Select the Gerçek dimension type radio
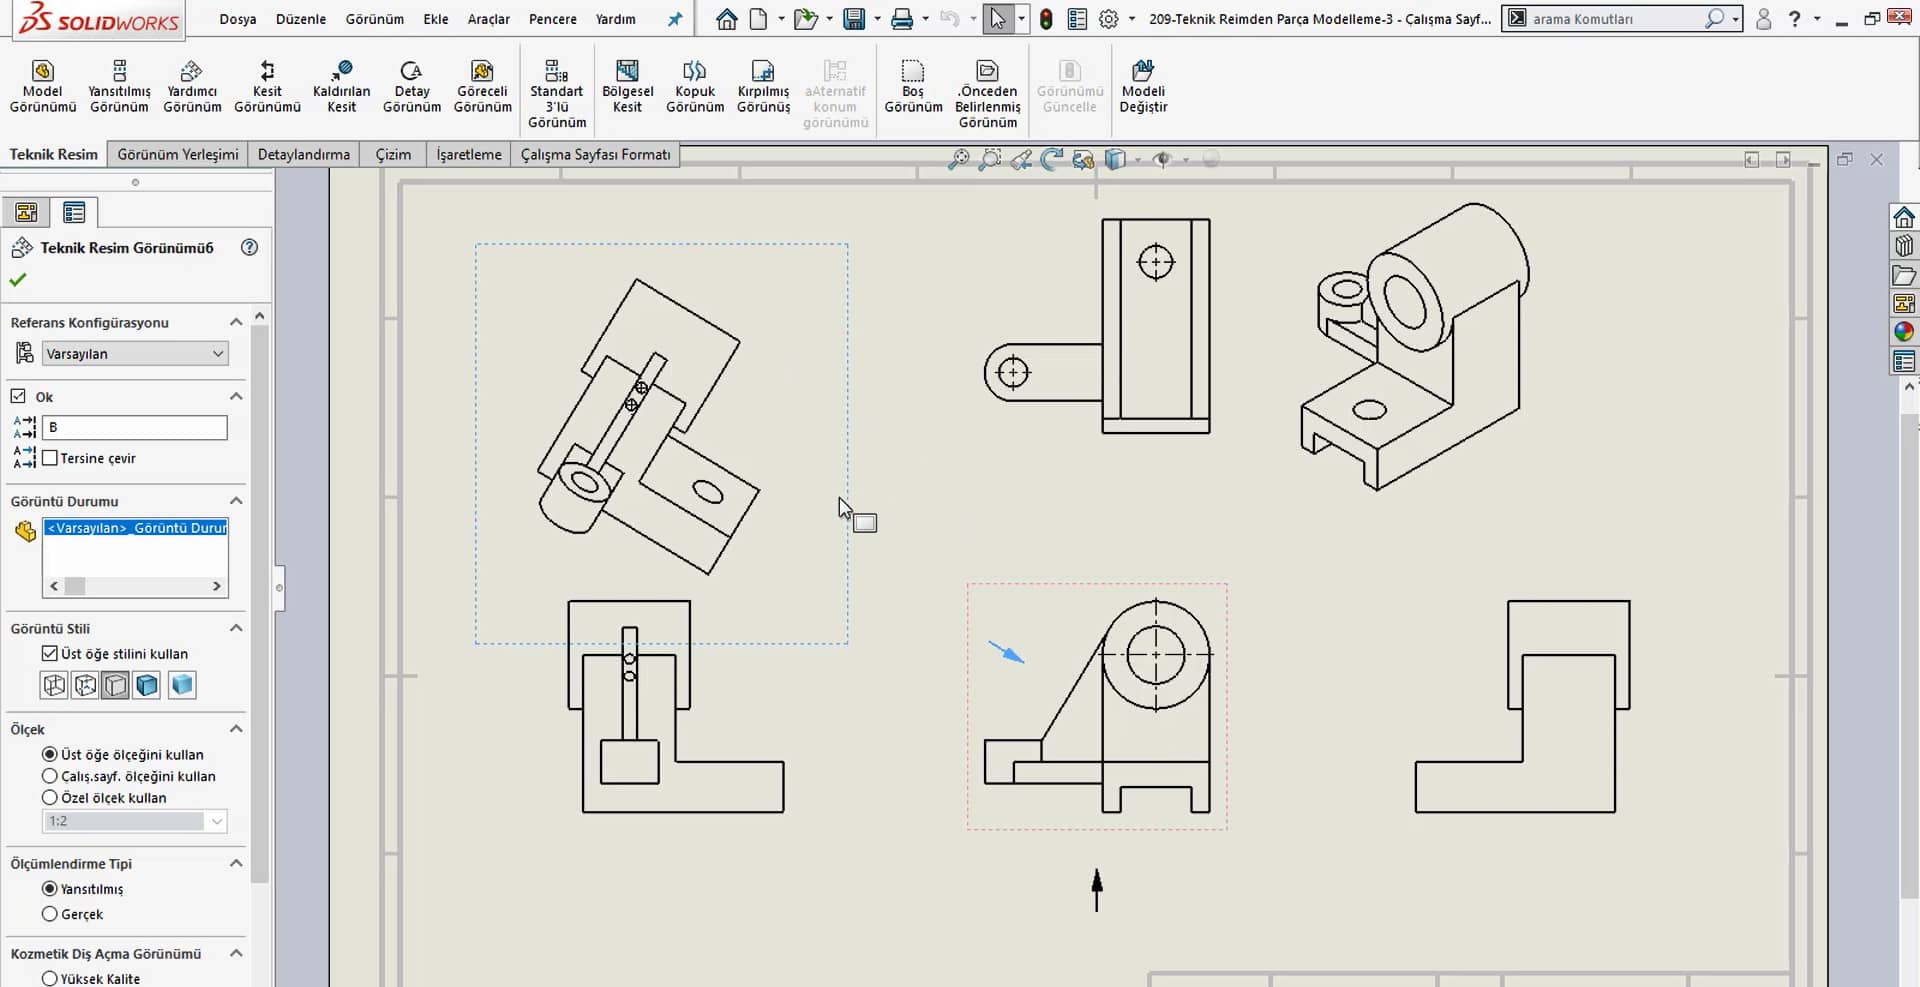This screenshot has width=1920, height=987. tap(50, 914)
